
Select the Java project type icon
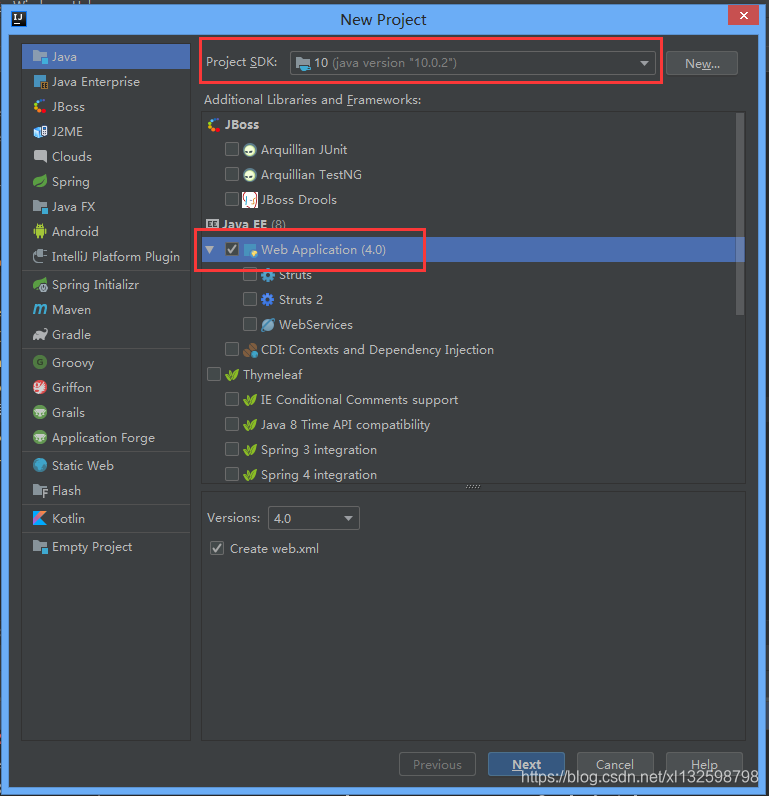click(x=40, y=56)
